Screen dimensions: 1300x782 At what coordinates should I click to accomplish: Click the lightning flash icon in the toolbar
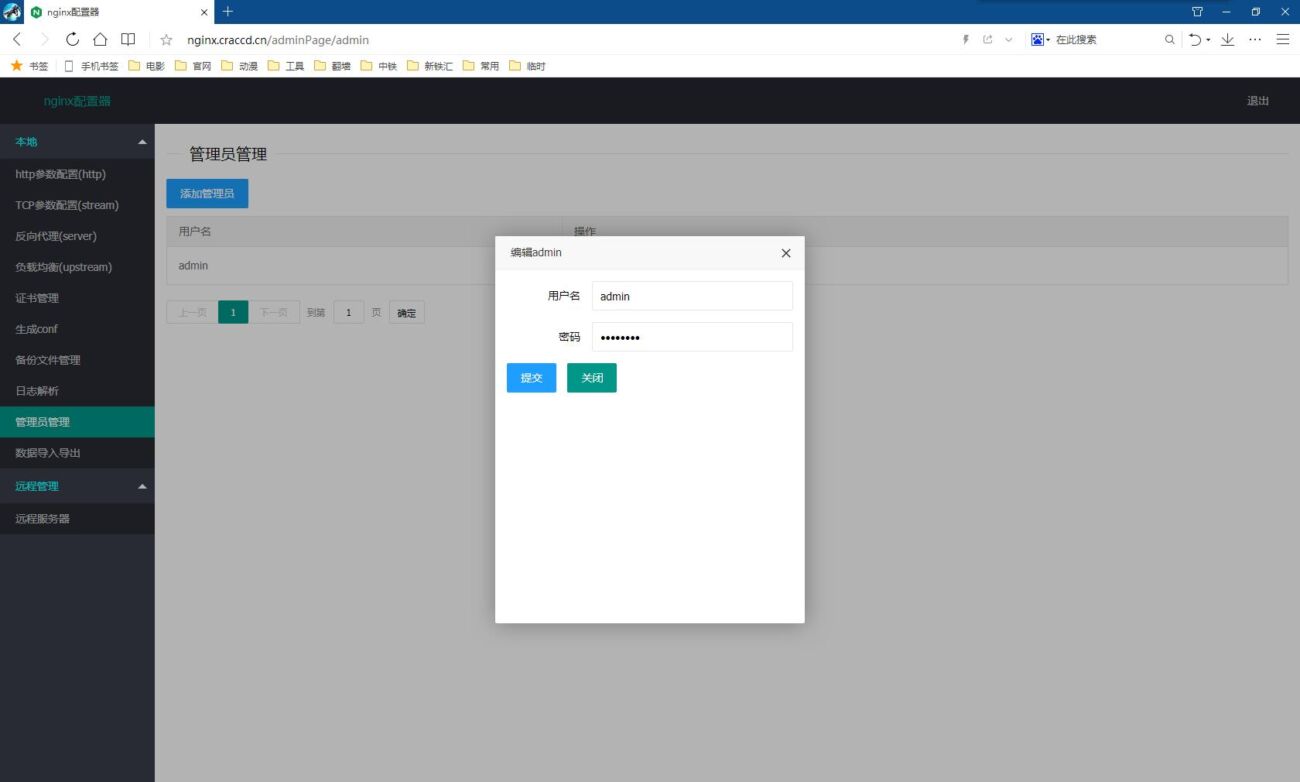[x=964, y=39]
